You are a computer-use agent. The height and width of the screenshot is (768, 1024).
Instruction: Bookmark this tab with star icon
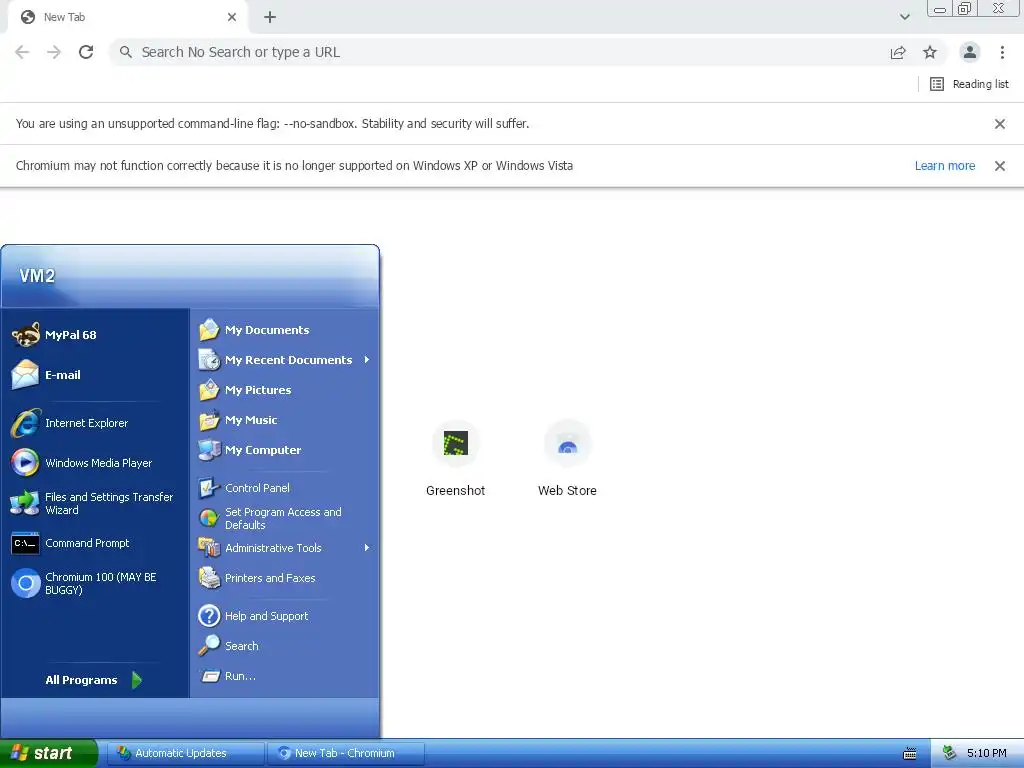[930, 52]
